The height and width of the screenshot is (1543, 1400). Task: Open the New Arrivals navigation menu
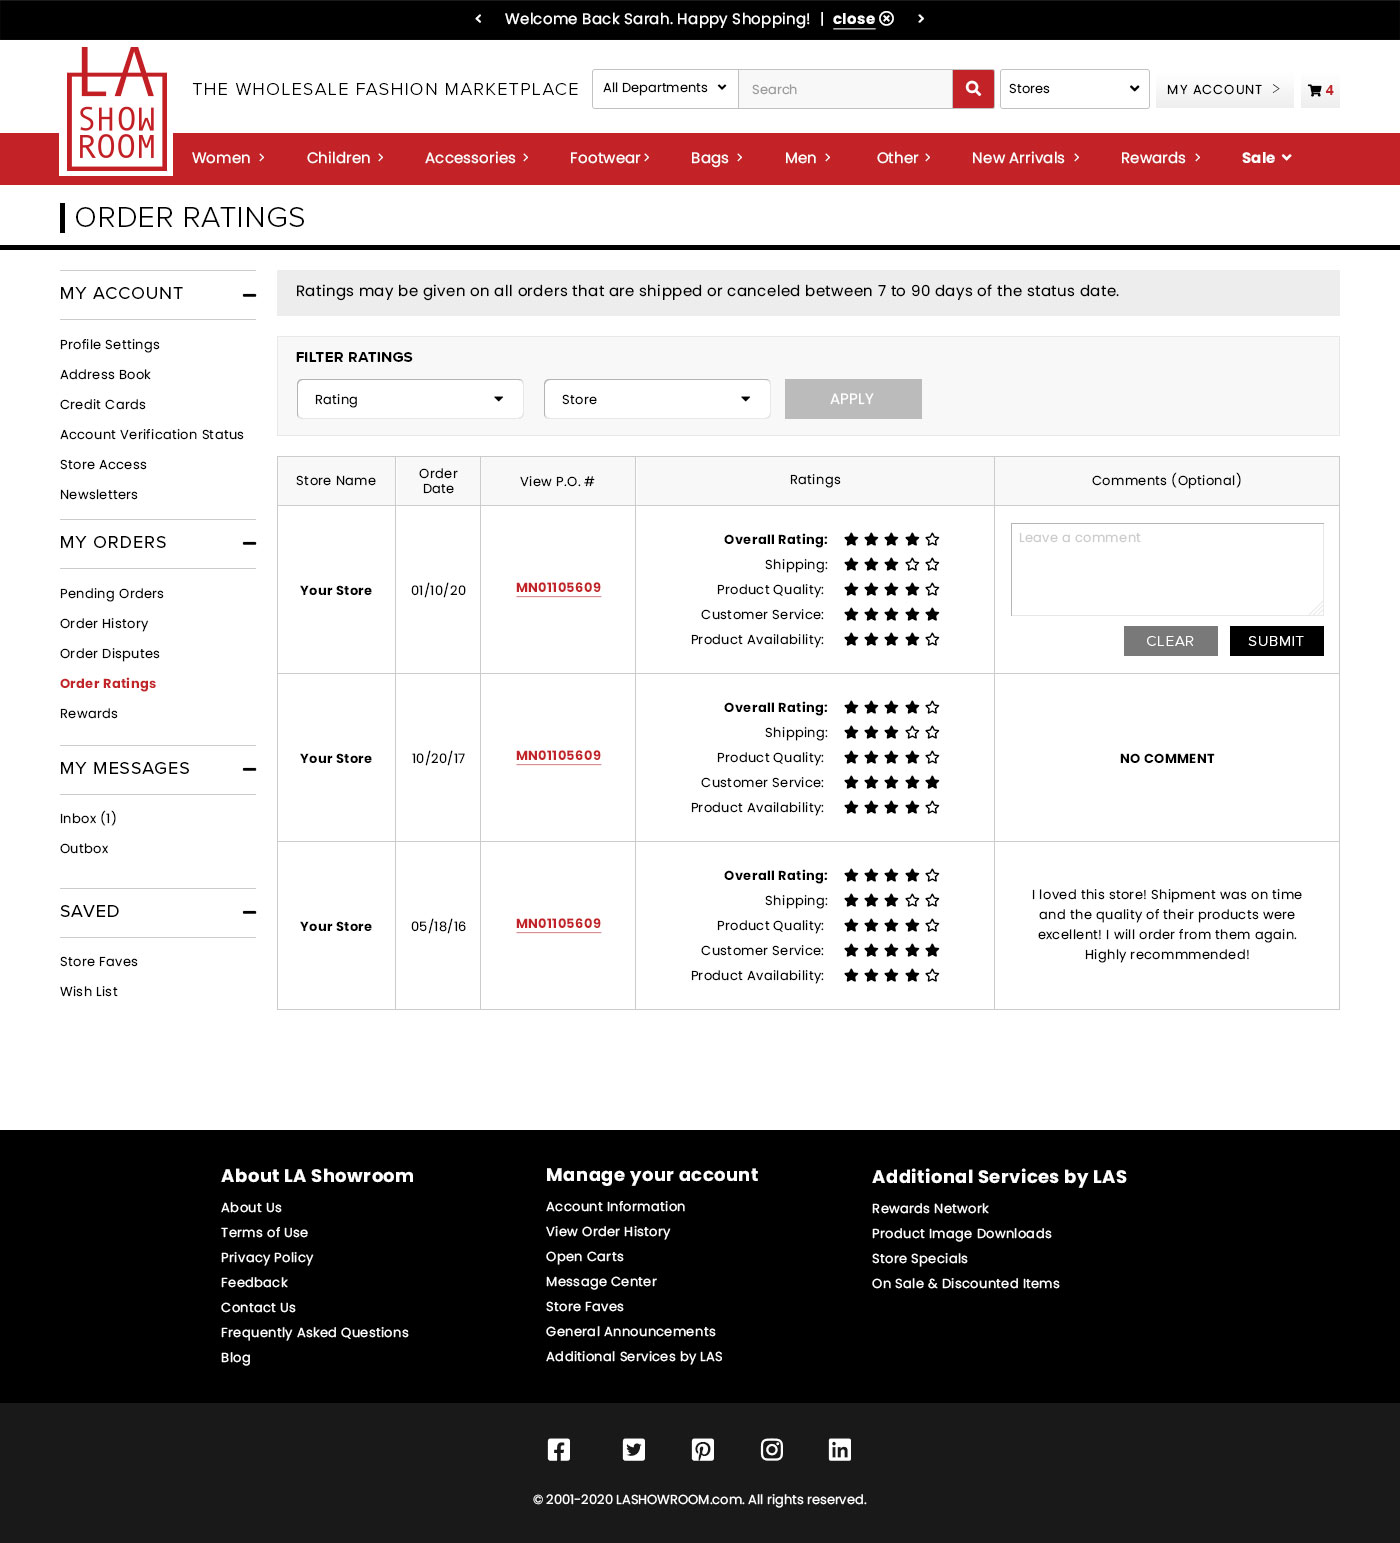pos(1025,158)
